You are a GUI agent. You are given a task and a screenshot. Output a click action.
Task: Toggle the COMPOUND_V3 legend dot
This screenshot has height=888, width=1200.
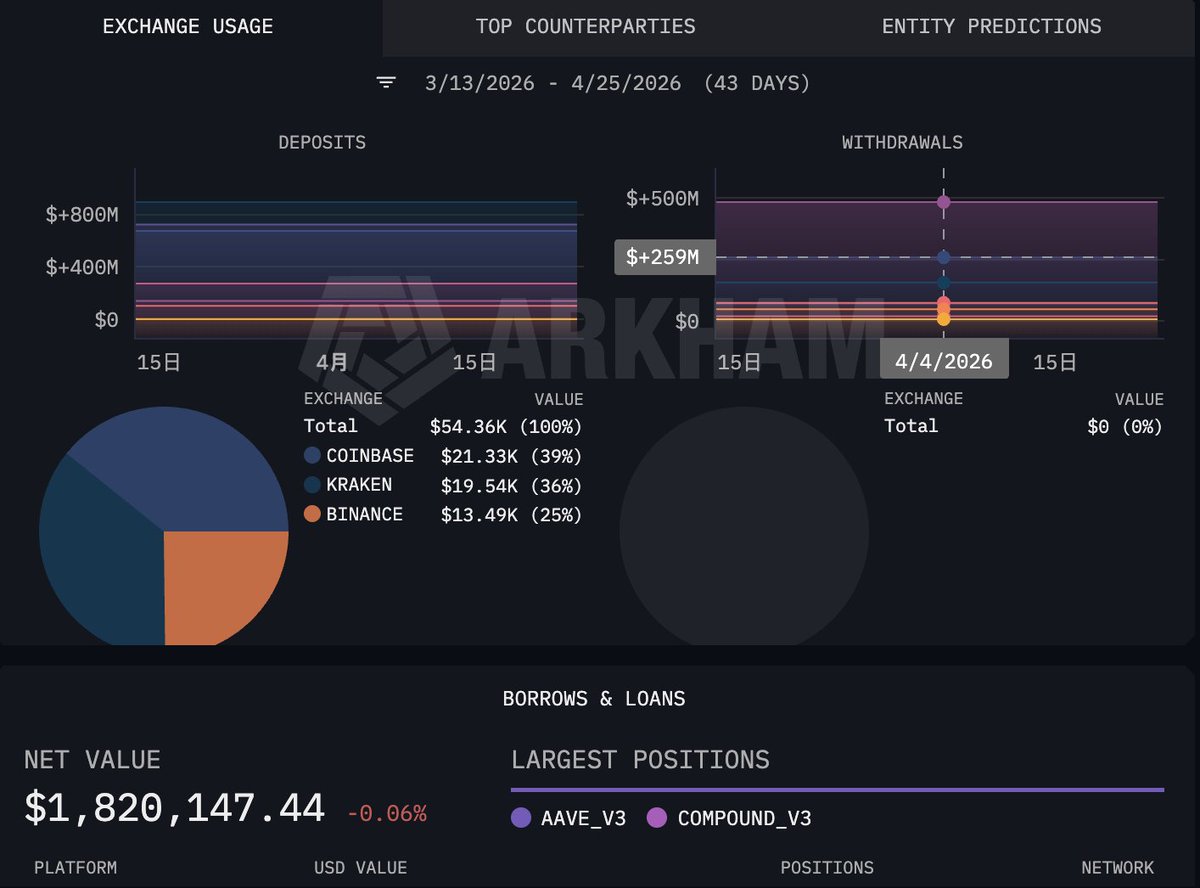(x=657, y=818)
